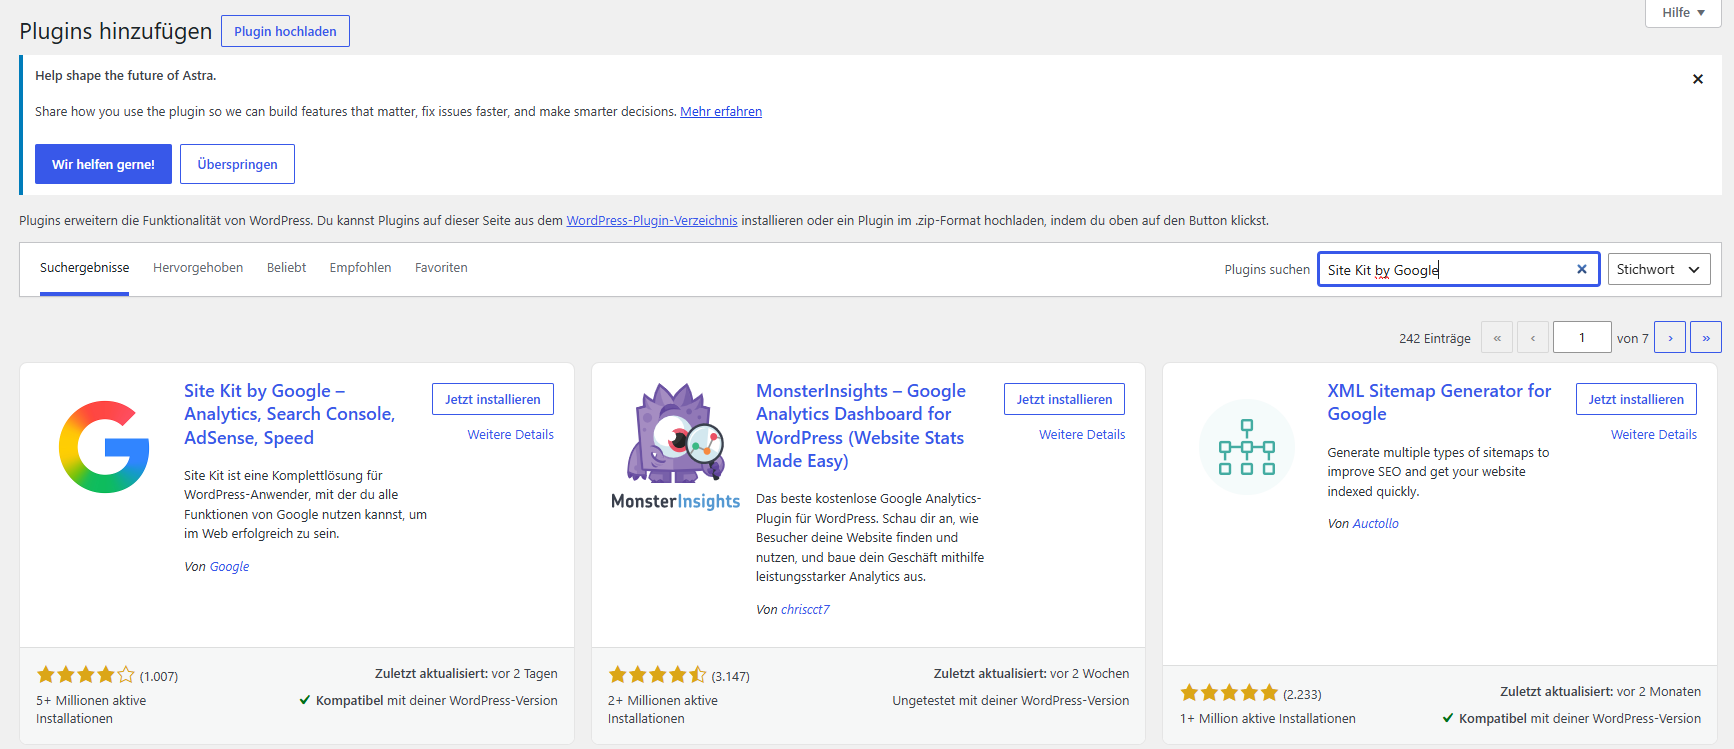This screenshot has height=749, width=1734.
Task: Click Zuletzt aktualisiert vor 2 Monaten
Action: (x=1600, y=692)
